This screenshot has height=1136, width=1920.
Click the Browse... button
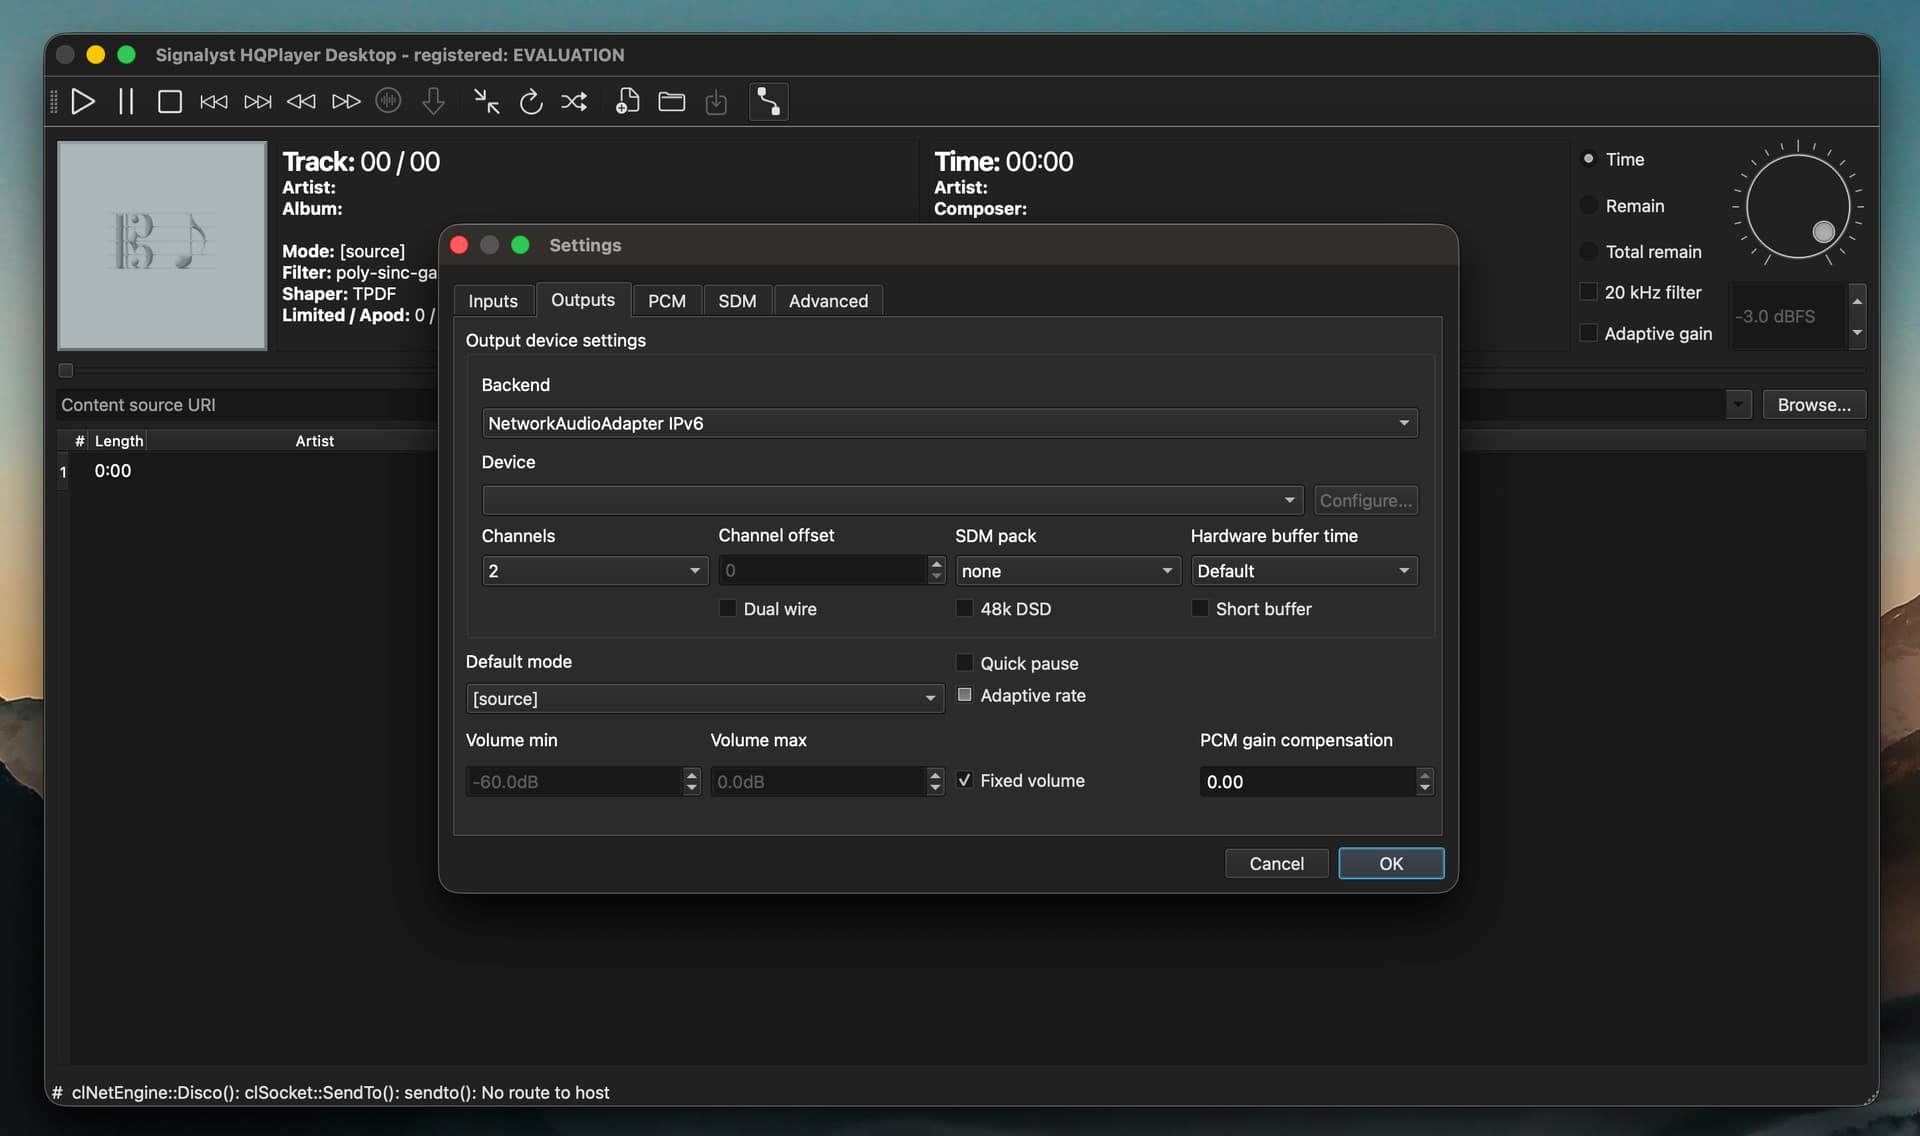1813,405
